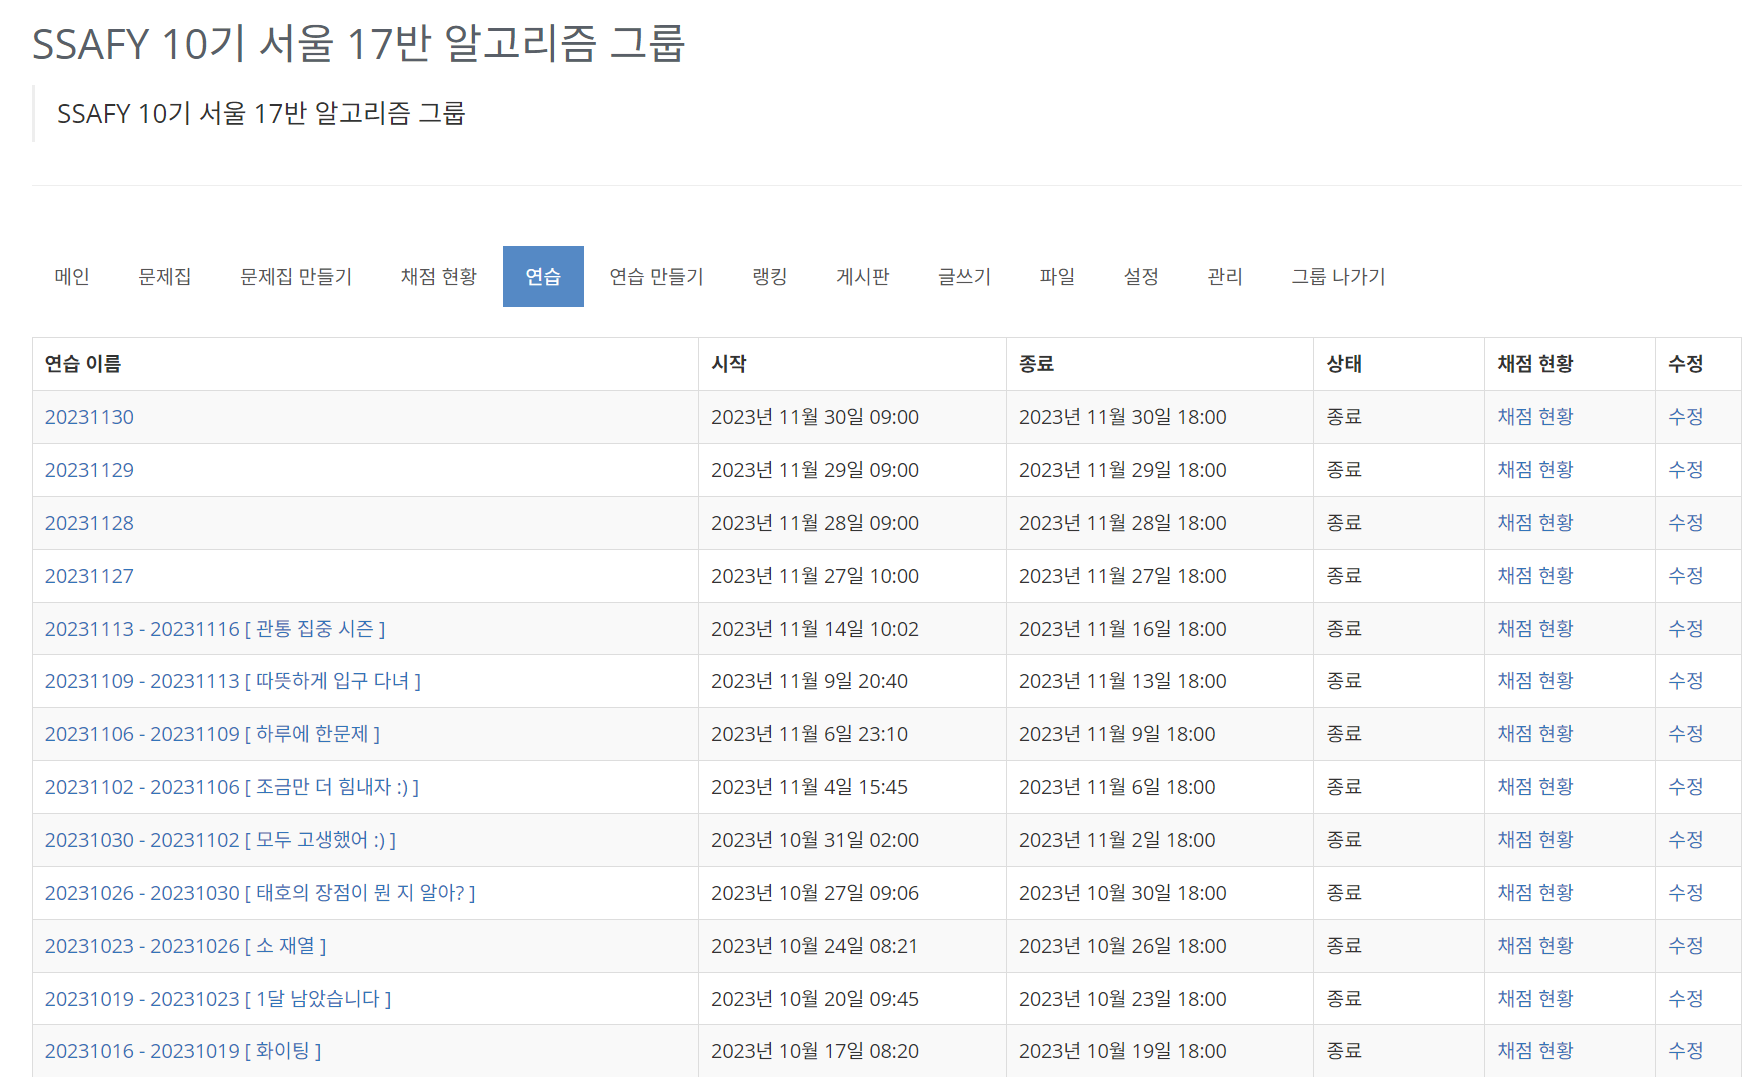Edit practice 20231128 via 수정
Image resolution: width=1751 pixels, height=1077 pixels.
click(x=1685, y=523)
